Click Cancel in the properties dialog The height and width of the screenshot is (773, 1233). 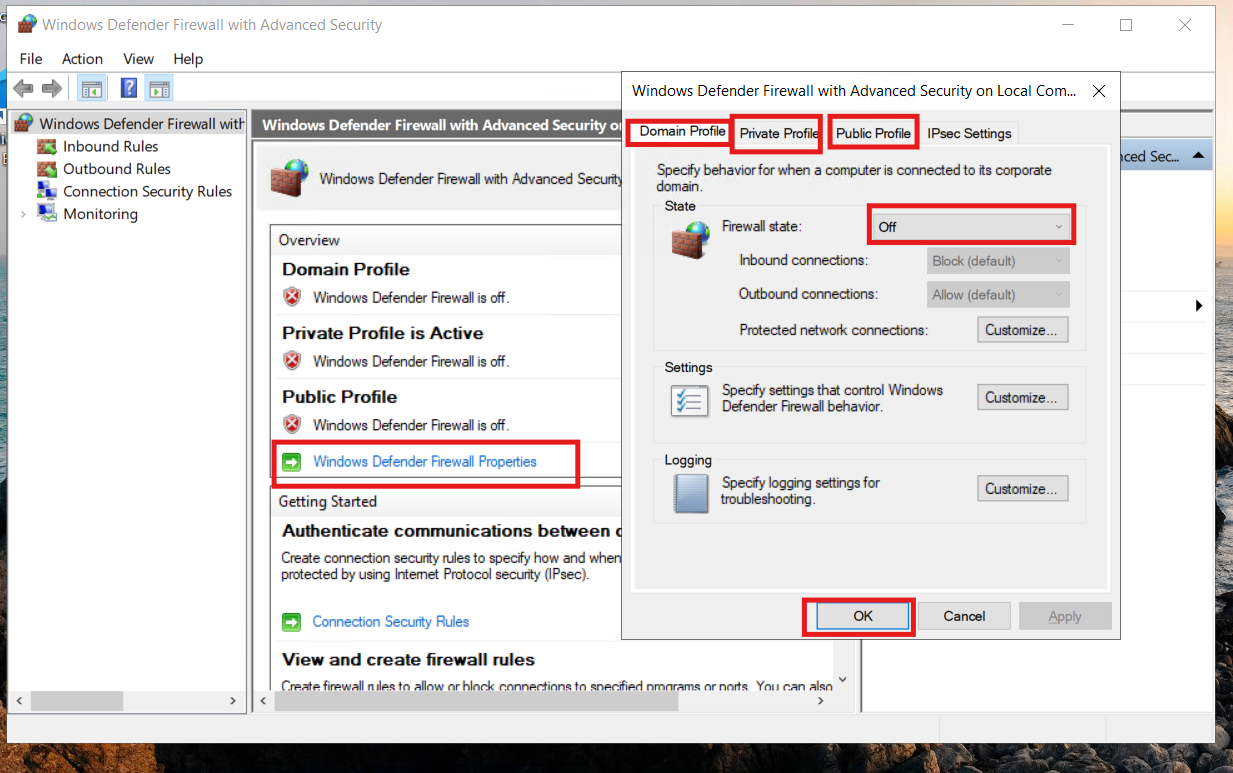point(964,616)
